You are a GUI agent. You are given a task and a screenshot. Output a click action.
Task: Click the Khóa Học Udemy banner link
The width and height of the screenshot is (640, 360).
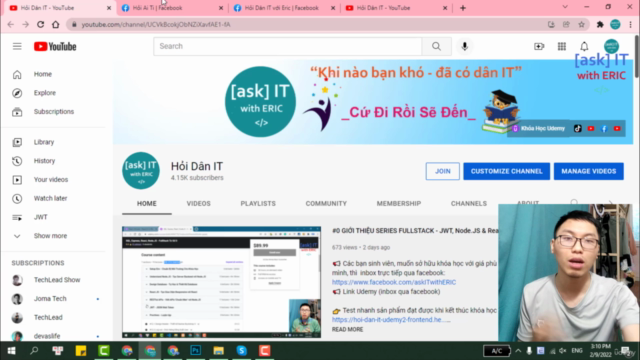tap(539, 129)
